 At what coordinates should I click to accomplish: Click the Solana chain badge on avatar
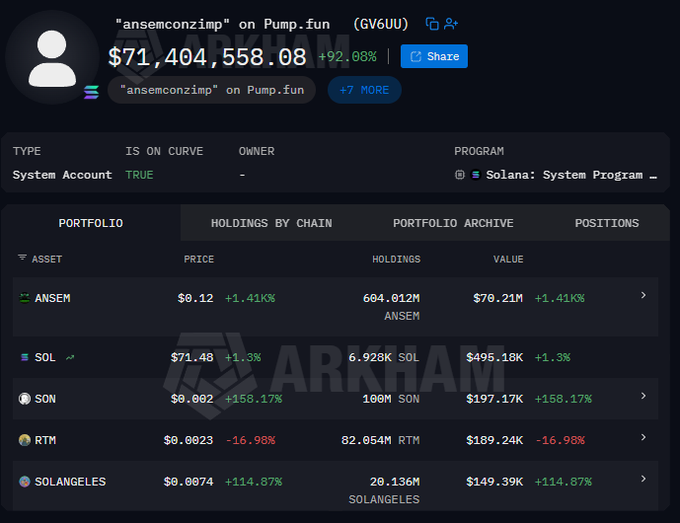91,92
